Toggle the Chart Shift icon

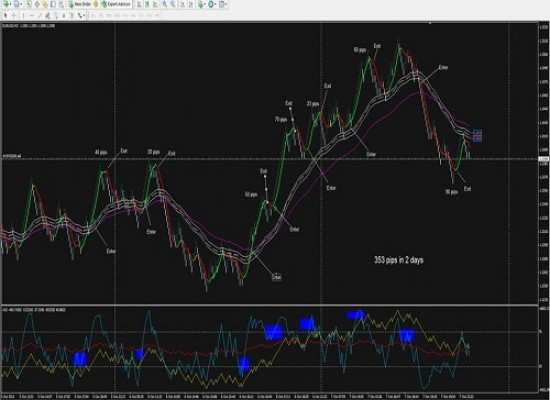pos(191,4)
